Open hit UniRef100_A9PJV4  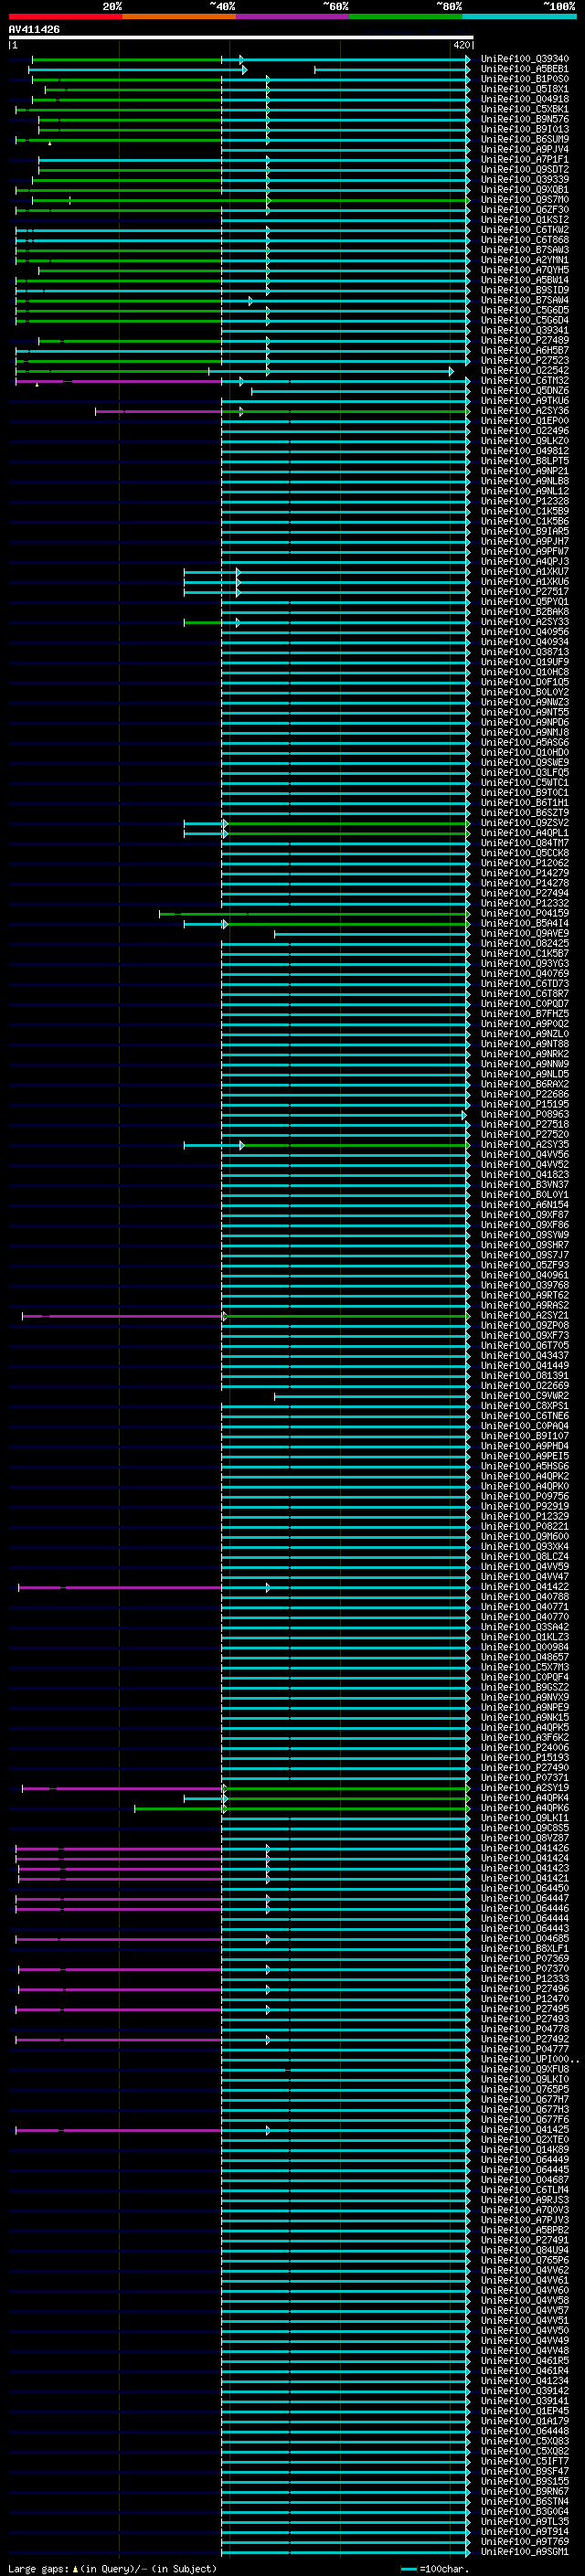coord(525,149)
